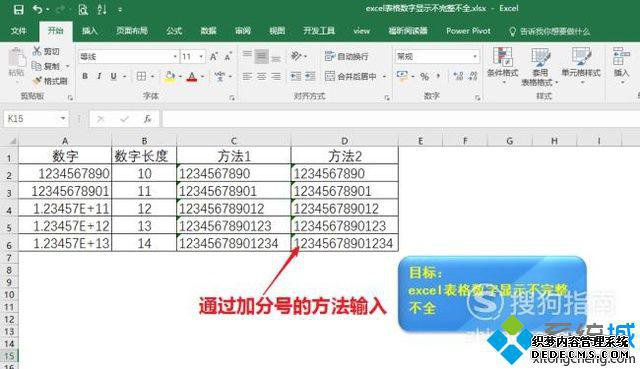Open Format as Table (套用表格格式)
The width and height of the screenshot is (640, 369).
[x=540, y=67]
